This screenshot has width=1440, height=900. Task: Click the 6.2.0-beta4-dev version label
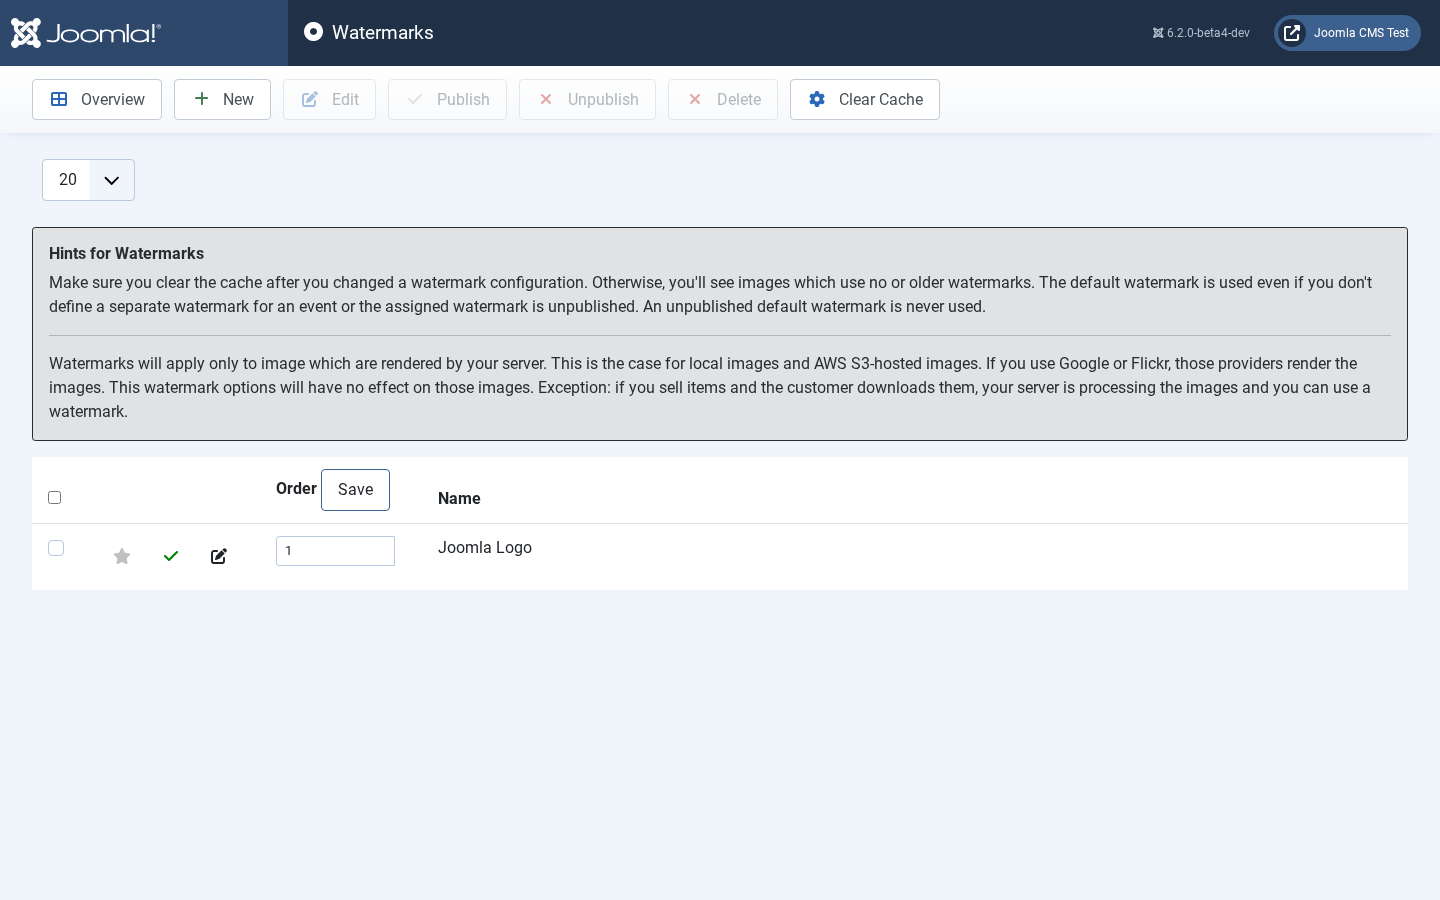tap(1201, 33)
